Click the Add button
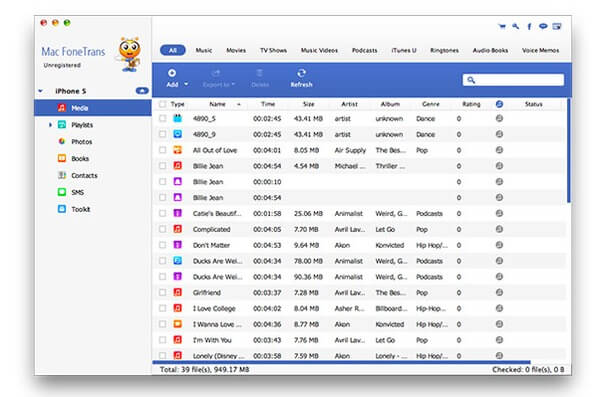The width and height of the screenshot is (600, 397). [172, 78]
